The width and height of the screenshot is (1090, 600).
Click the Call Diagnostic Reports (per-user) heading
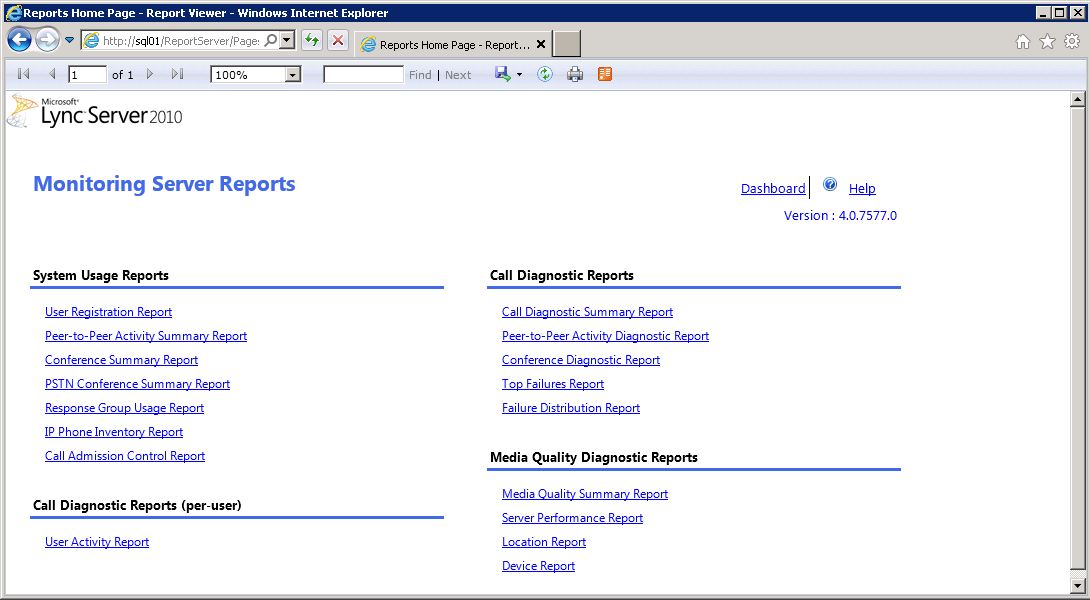[137, 505]
